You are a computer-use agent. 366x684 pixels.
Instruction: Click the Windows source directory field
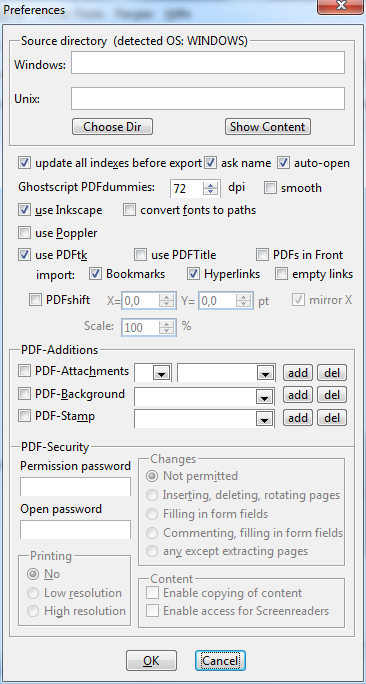(208, 62)
